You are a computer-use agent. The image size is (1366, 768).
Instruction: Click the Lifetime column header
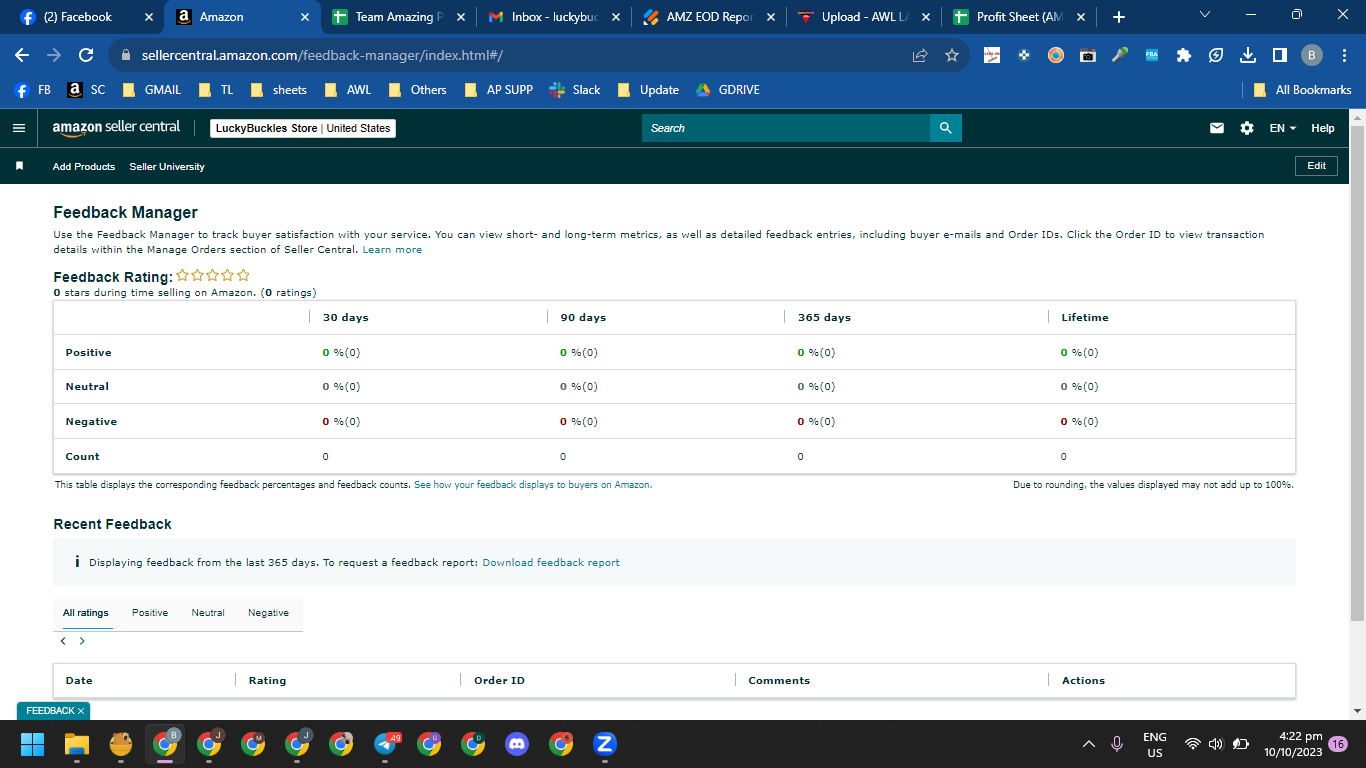click(x=1085, y=318)
